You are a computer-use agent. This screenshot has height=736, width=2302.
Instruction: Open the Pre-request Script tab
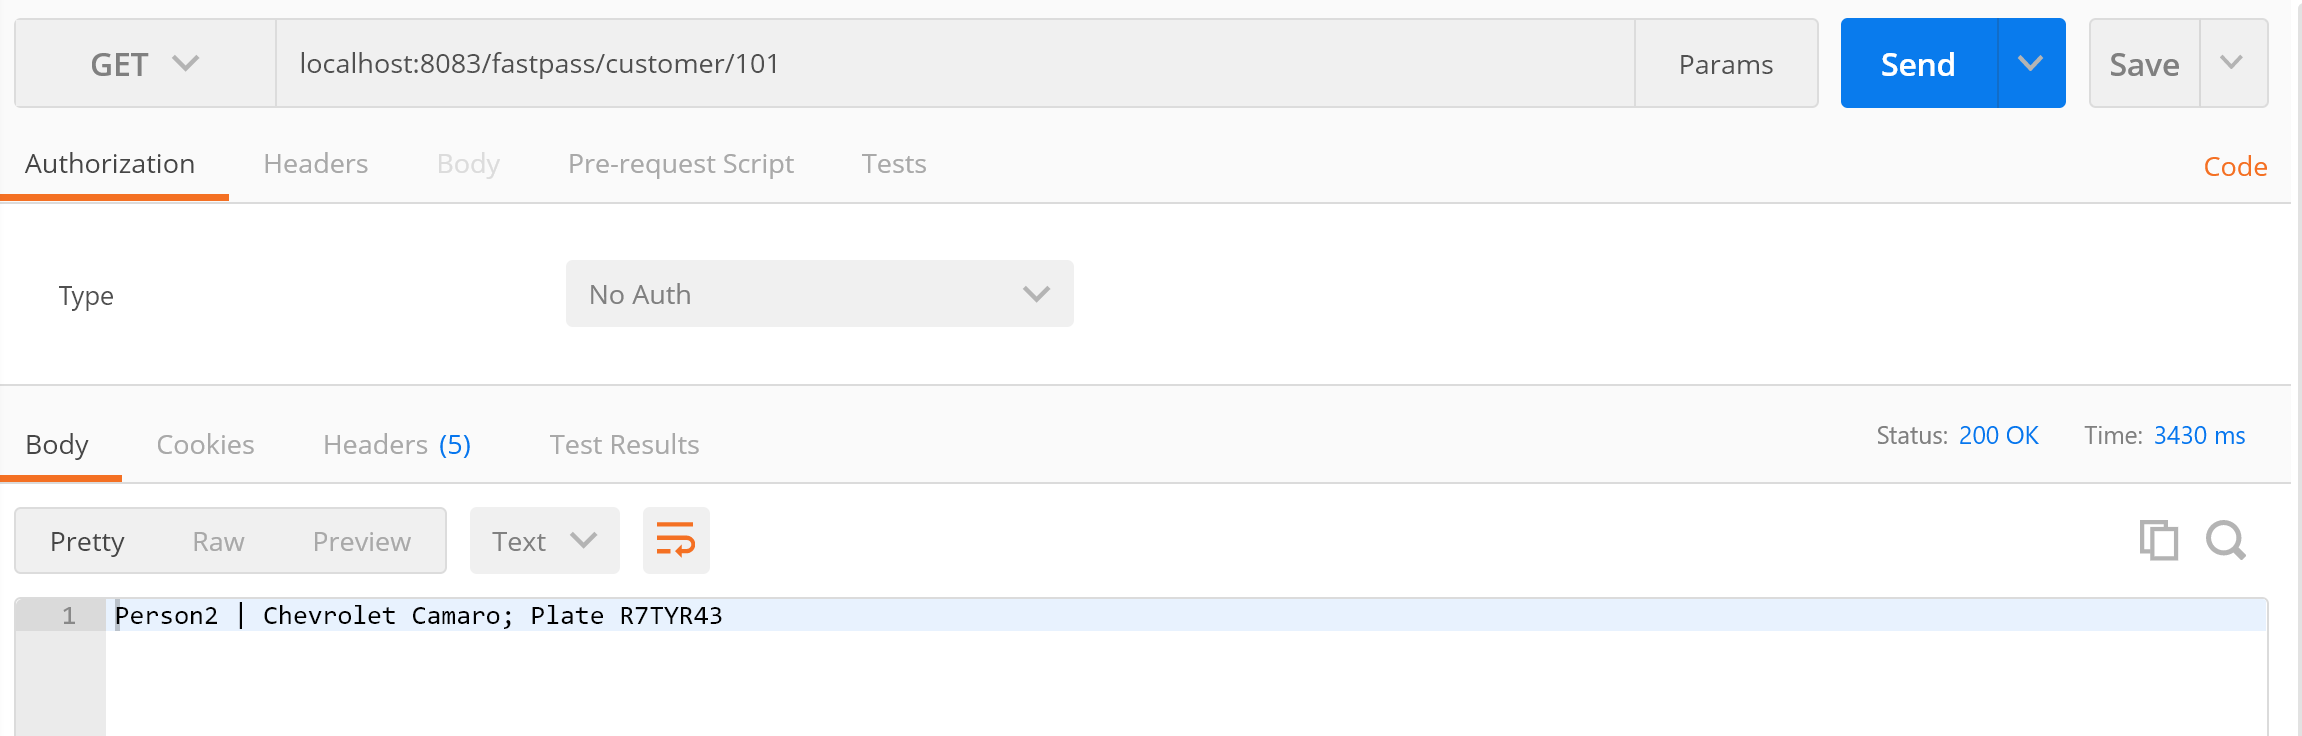(680, 164)
